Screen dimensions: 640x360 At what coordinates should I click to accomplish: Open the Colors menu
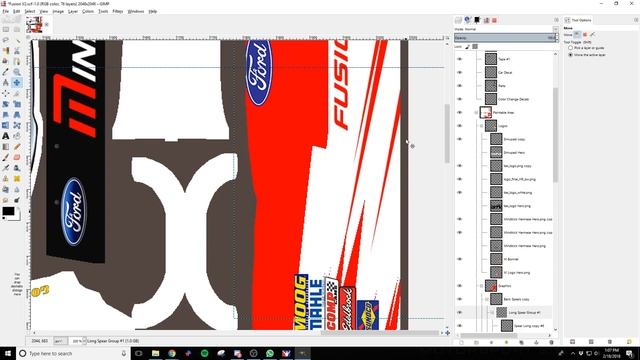click(x=88, y=11)
